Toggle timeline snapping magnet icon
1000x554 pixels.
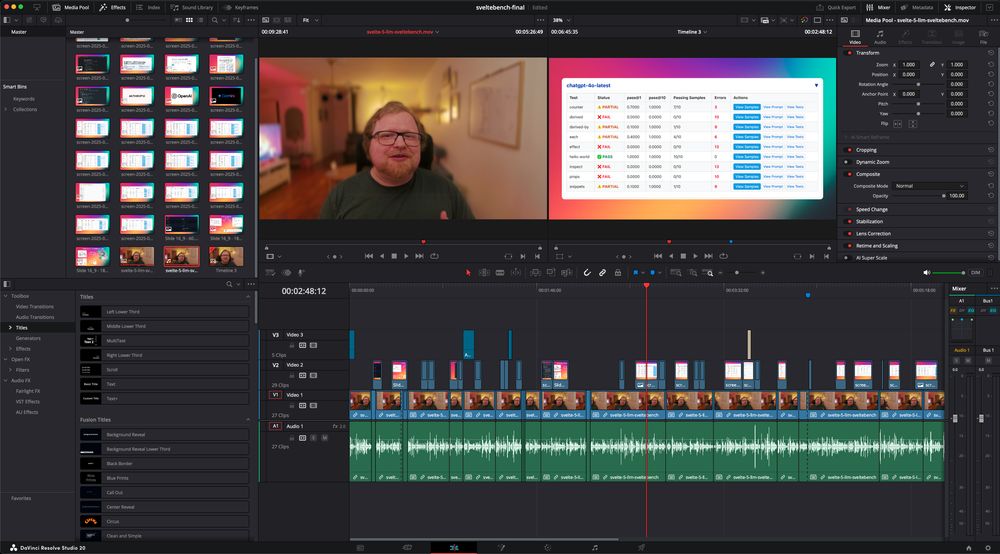tap(588, 272)
